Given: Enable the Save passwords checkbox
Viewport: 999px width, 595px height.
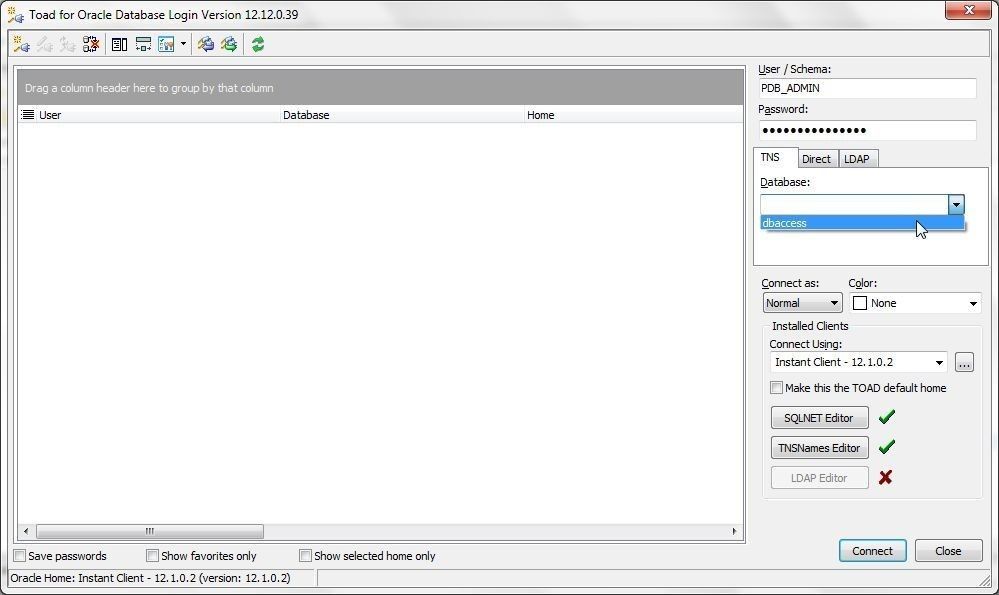Looking at the screenshot, I should click(20, 556).
